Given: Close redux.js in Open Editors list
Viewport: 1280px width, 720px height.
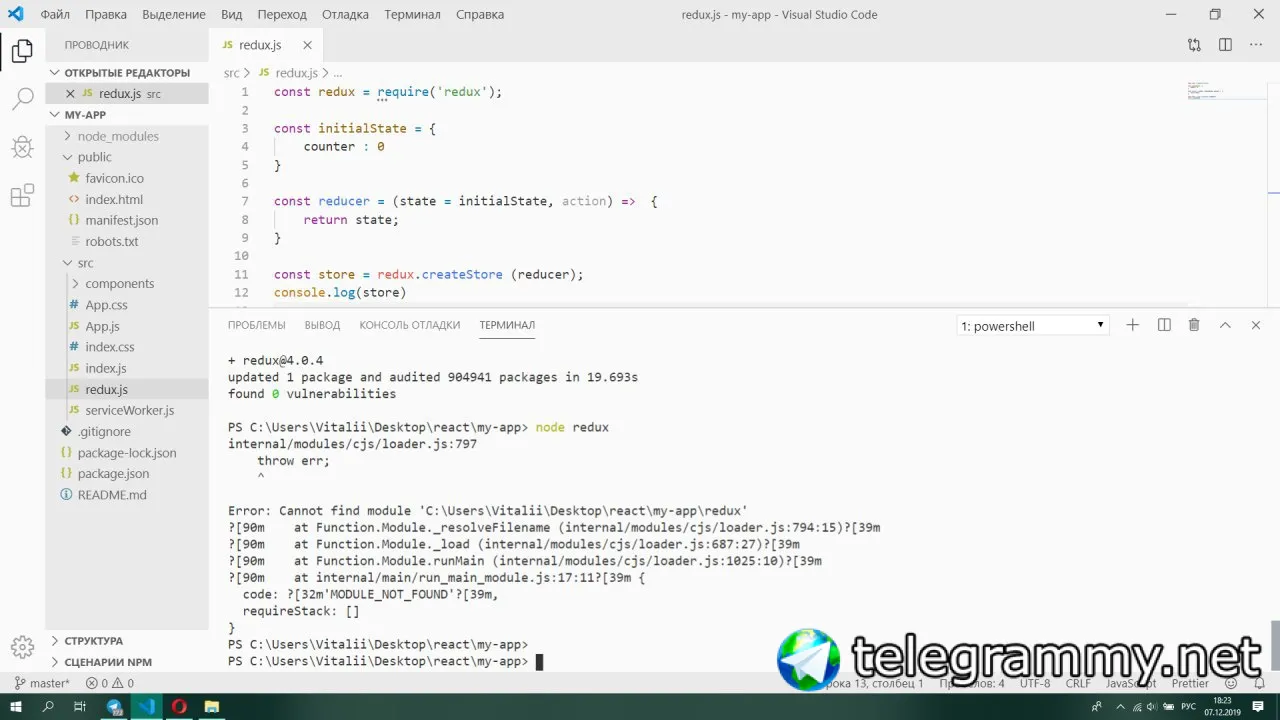Looking at the screenshot, I should click(x=70, y=93).
